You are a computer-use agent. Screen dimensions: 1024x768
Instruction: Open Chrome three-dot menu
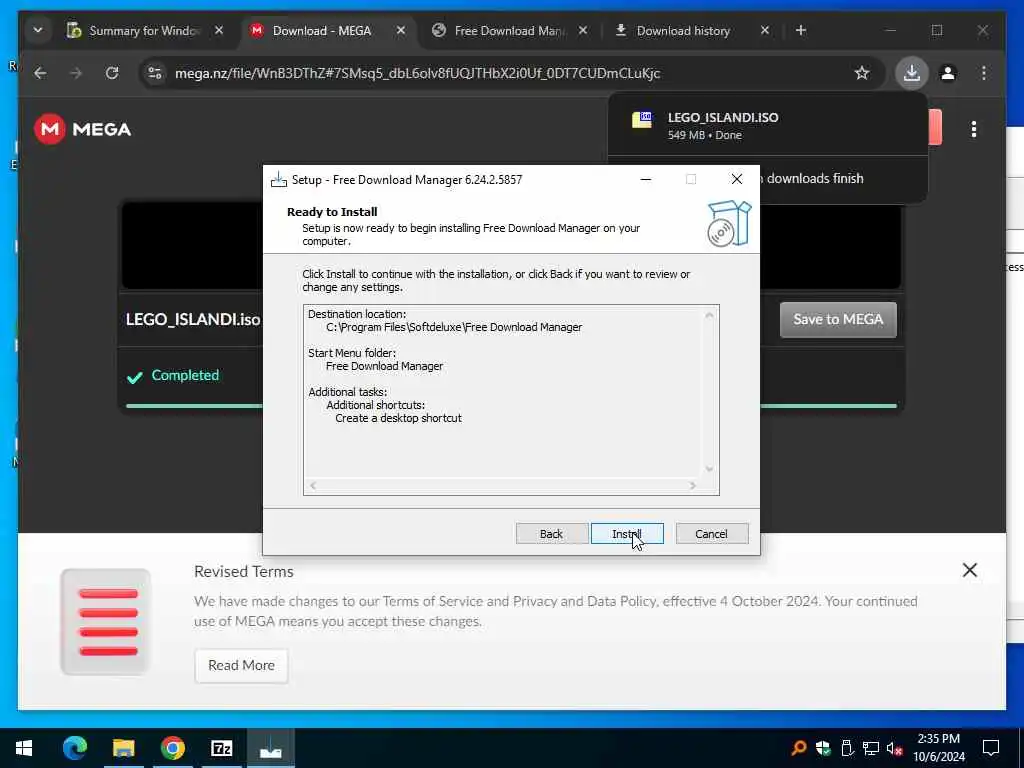pyautogui.click(x=984, y=73)
